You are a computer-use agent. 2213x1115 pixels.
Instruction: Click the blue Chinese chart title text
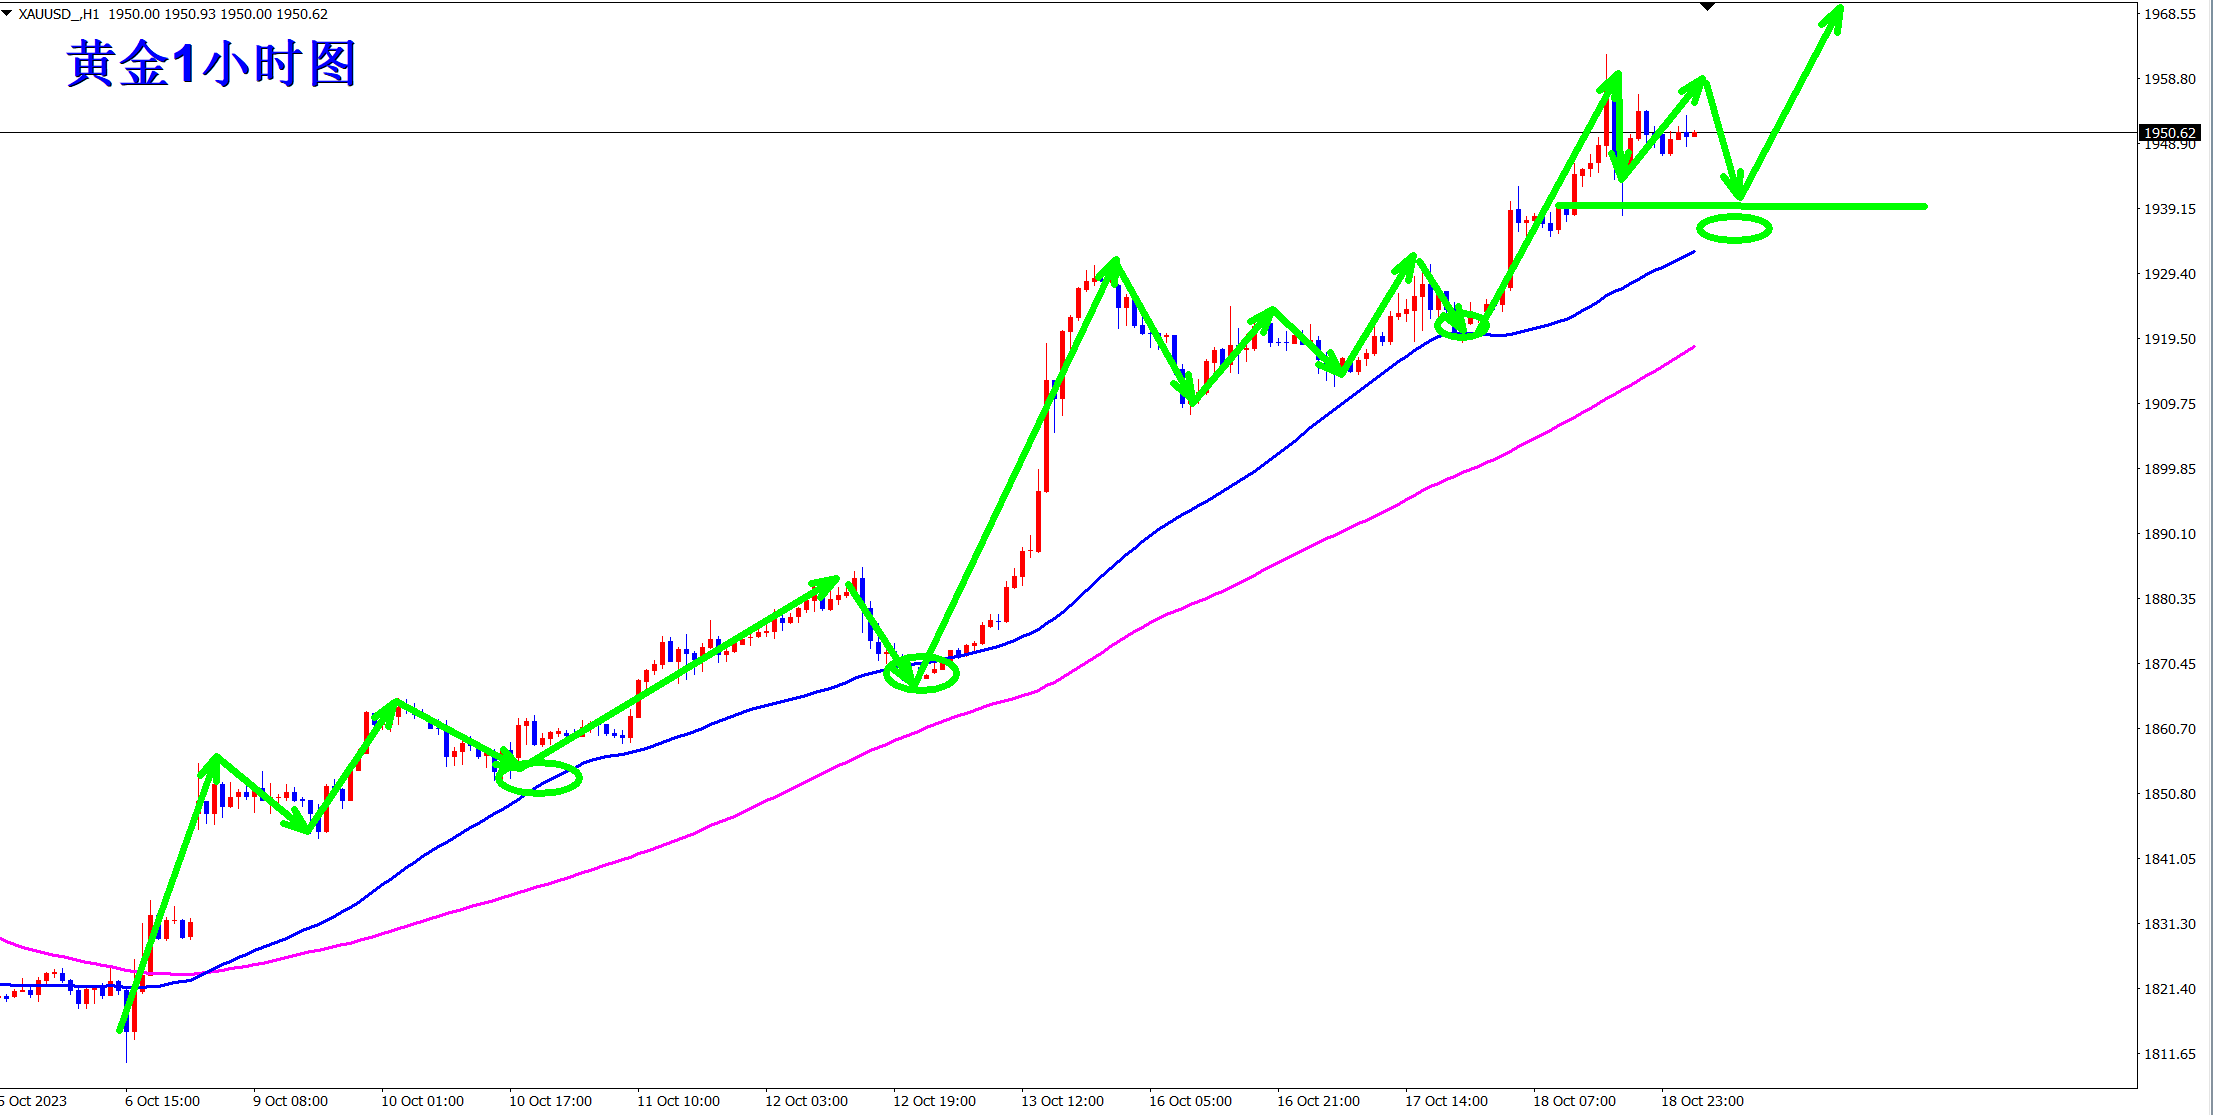(x=212, y=64)
